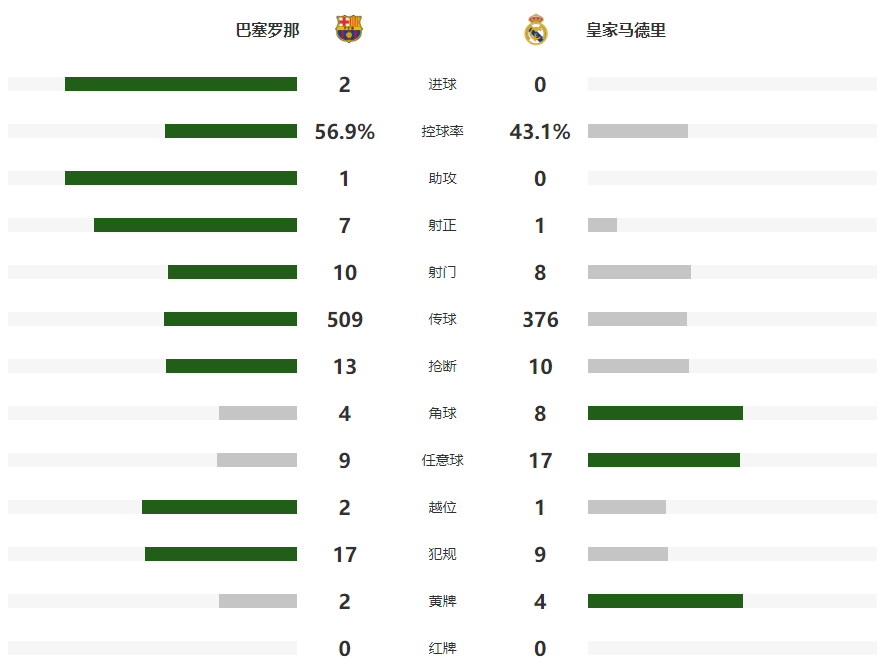Viewport: 883px width, 665px height.
Task: Select the 犯规 stat label
Action: point(442,555)
